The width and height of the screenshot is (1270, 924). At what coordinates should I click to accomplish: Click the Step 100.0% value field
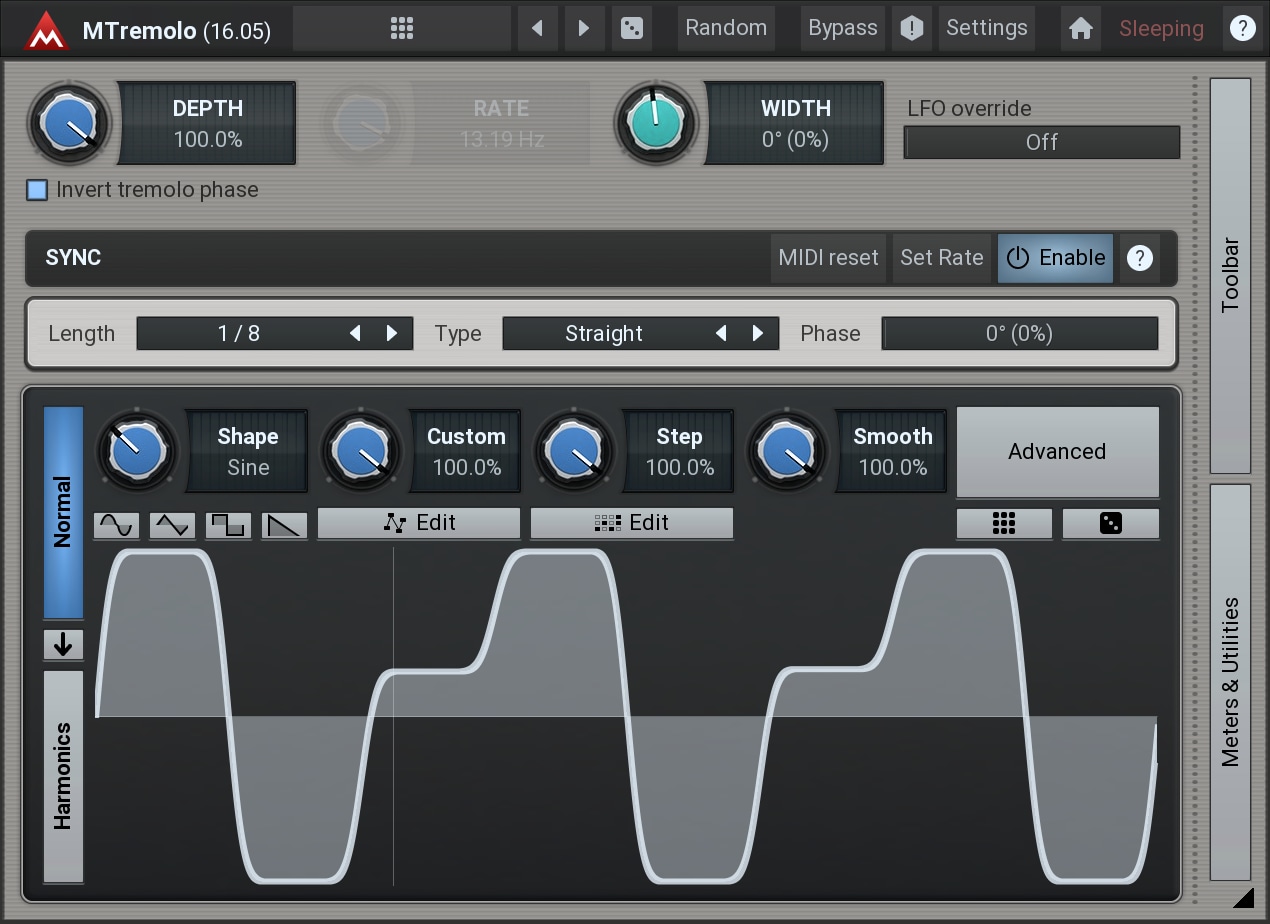pos(679,451)
